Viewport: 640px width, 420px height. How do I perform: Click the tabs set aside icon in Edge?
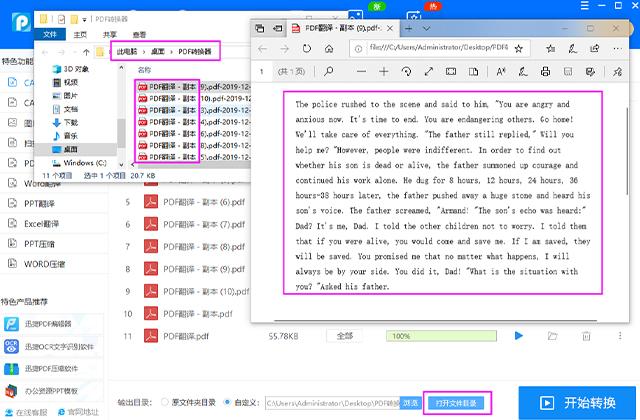click(x=260, y=28)
